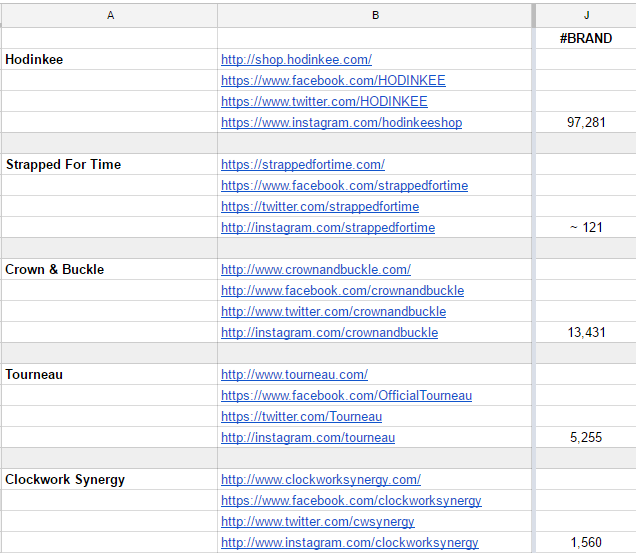Image resolution: width=636 pixels, height=553 pixels.
Task: Select the #BRAND header cell
Action: pyautogui.click(x=587, y=39)
